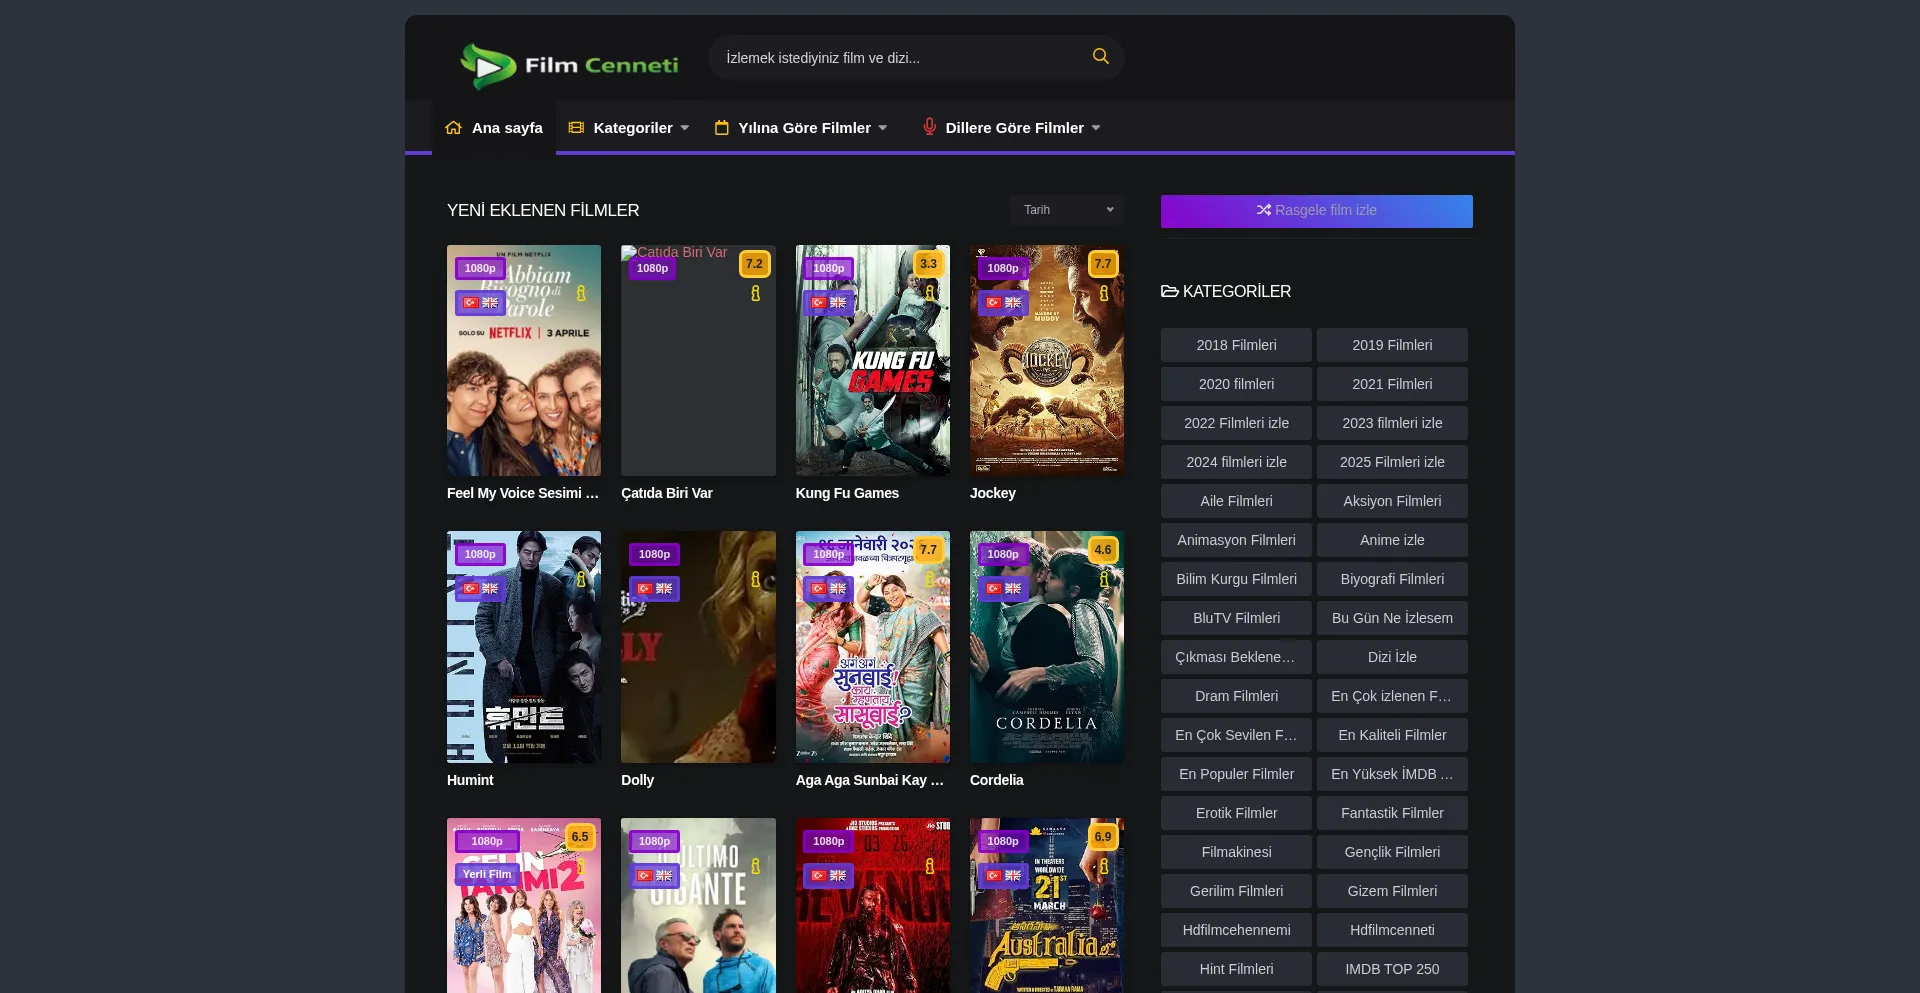Image resolution: width=1920 pixels, height=993 pixels.
Task: Browse the Animasyon Filmleri category
Action: (1237, 540)
